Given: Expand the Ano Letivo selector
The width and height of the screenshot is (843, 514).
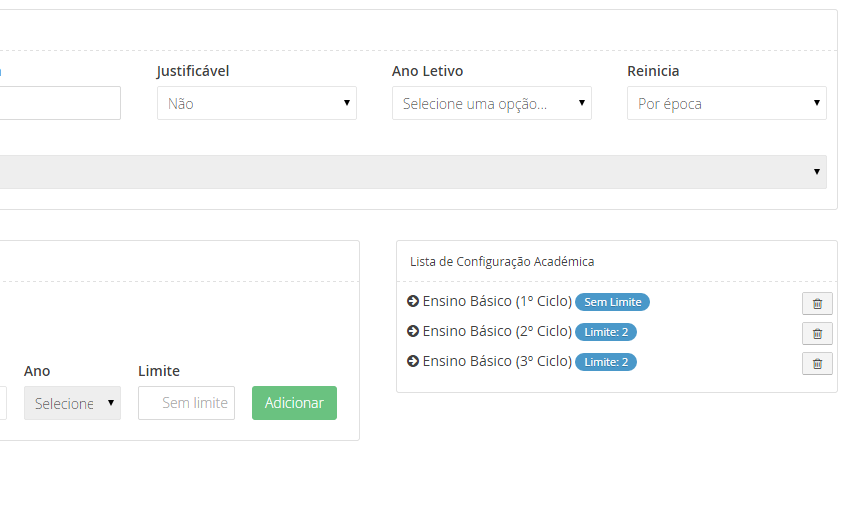Looking at the screenshot, I should (491, 103).
